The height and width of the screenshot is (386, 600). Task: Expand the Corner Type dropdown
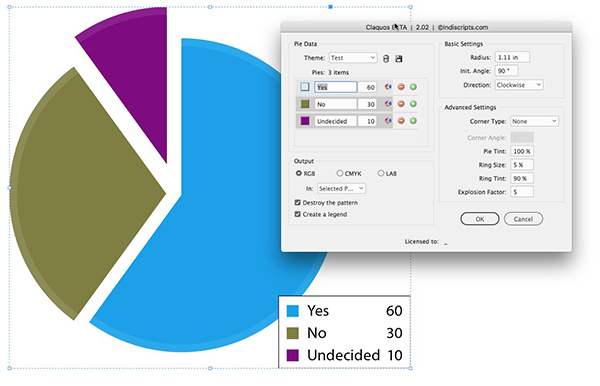tap(534, 121)
